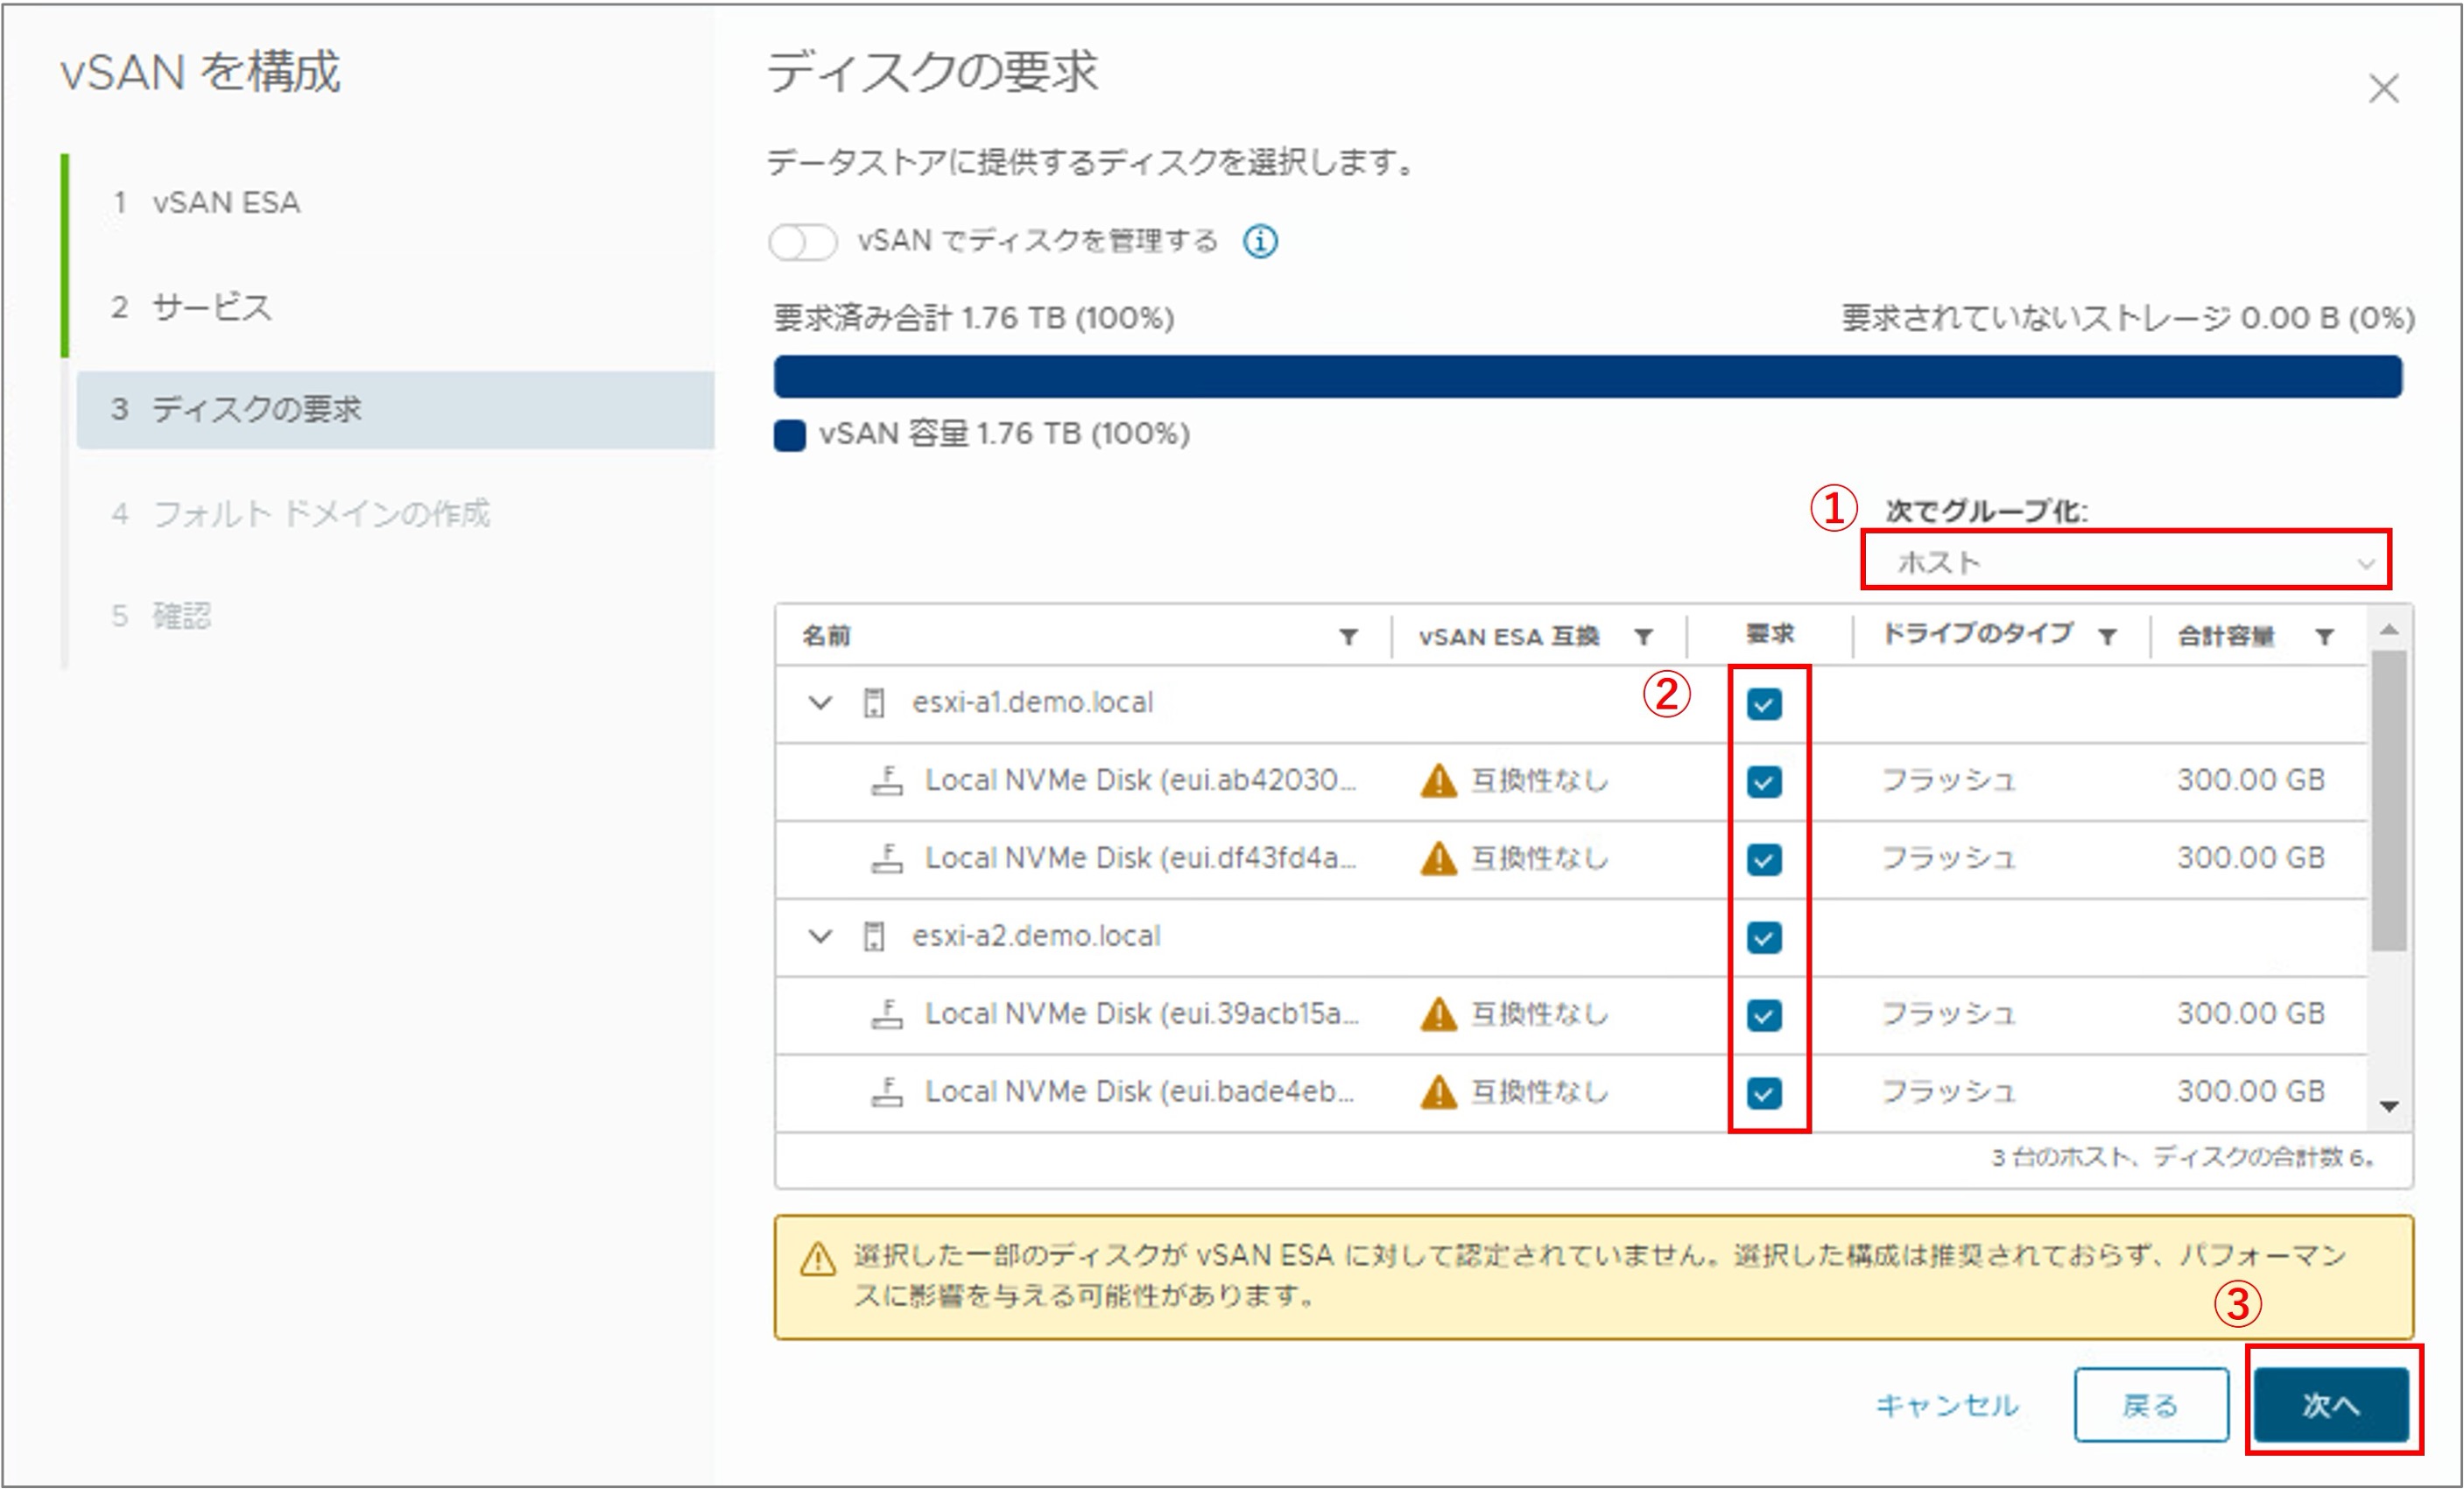Click the incompatibility warning icon for eui.bade4eb disk
Image resolution: width=2464 pixels, height=1489 pixels.
(x=1438, y=1092)
